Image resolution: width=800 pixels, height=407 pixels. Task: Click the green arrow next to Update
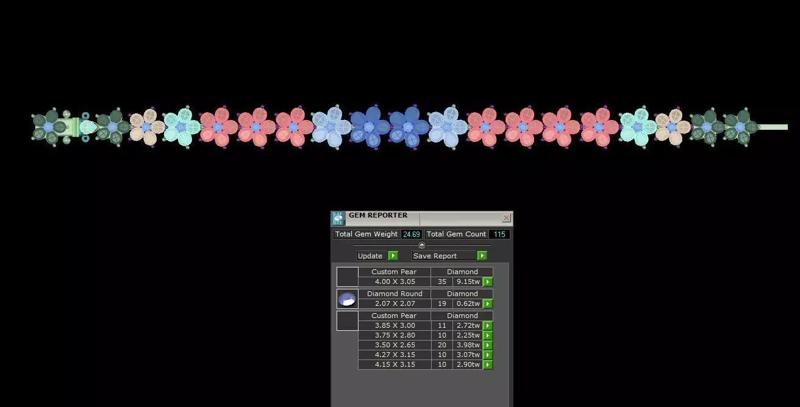tap(392, 256)
